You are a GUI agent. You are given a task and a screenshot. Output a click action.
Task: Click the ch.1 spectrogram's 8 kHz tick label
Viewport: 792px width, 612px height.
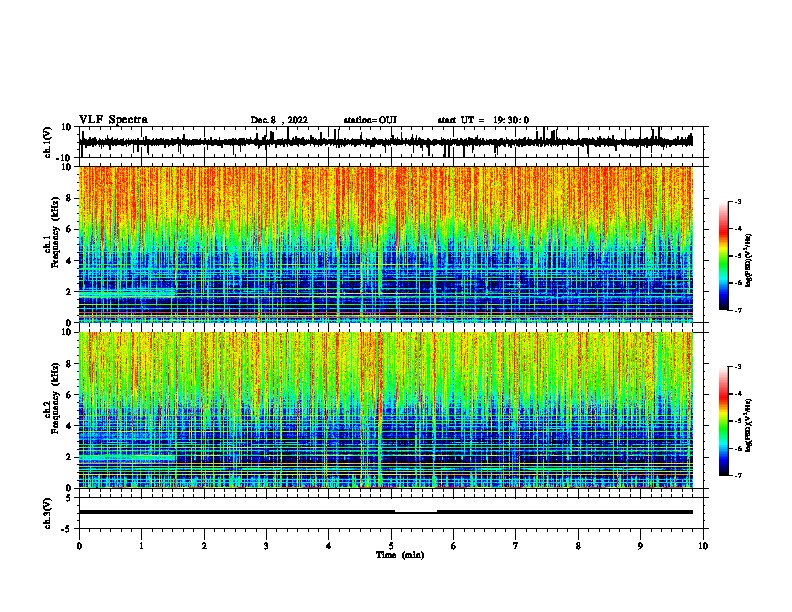click(x=69, y=198)
